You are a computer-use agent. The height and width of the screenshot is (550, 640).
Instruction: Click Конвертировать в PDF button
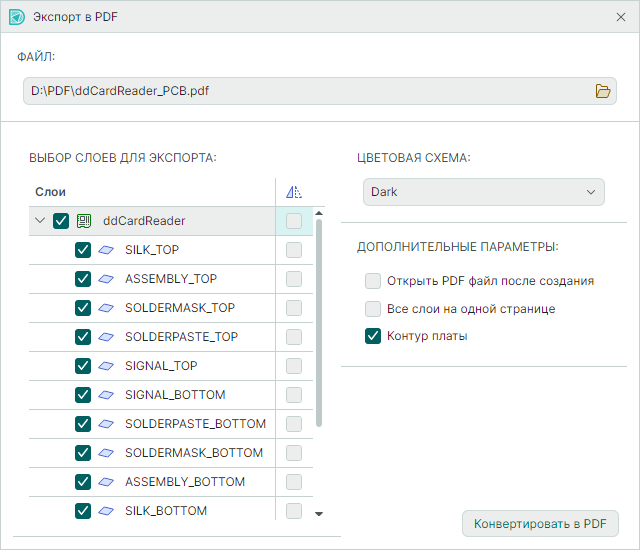pos(540,523)
